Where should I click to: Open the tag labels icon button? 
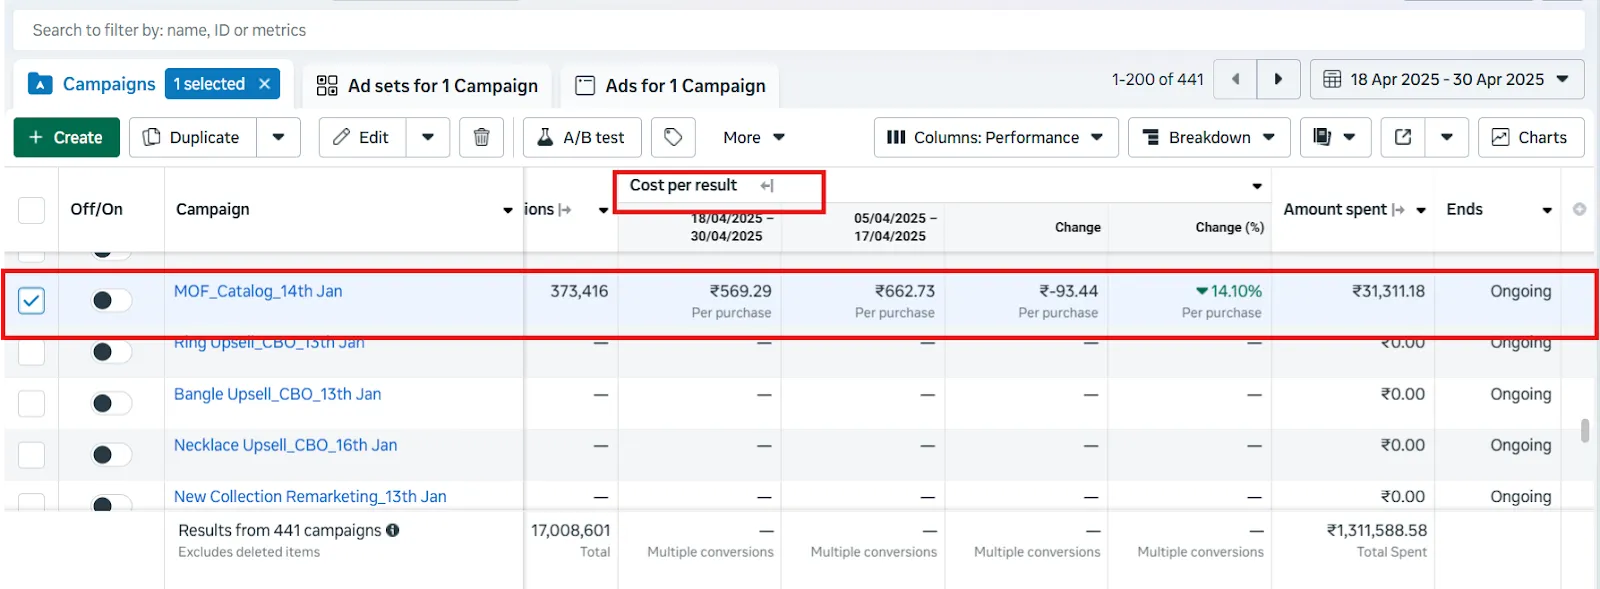coord(673,137)
